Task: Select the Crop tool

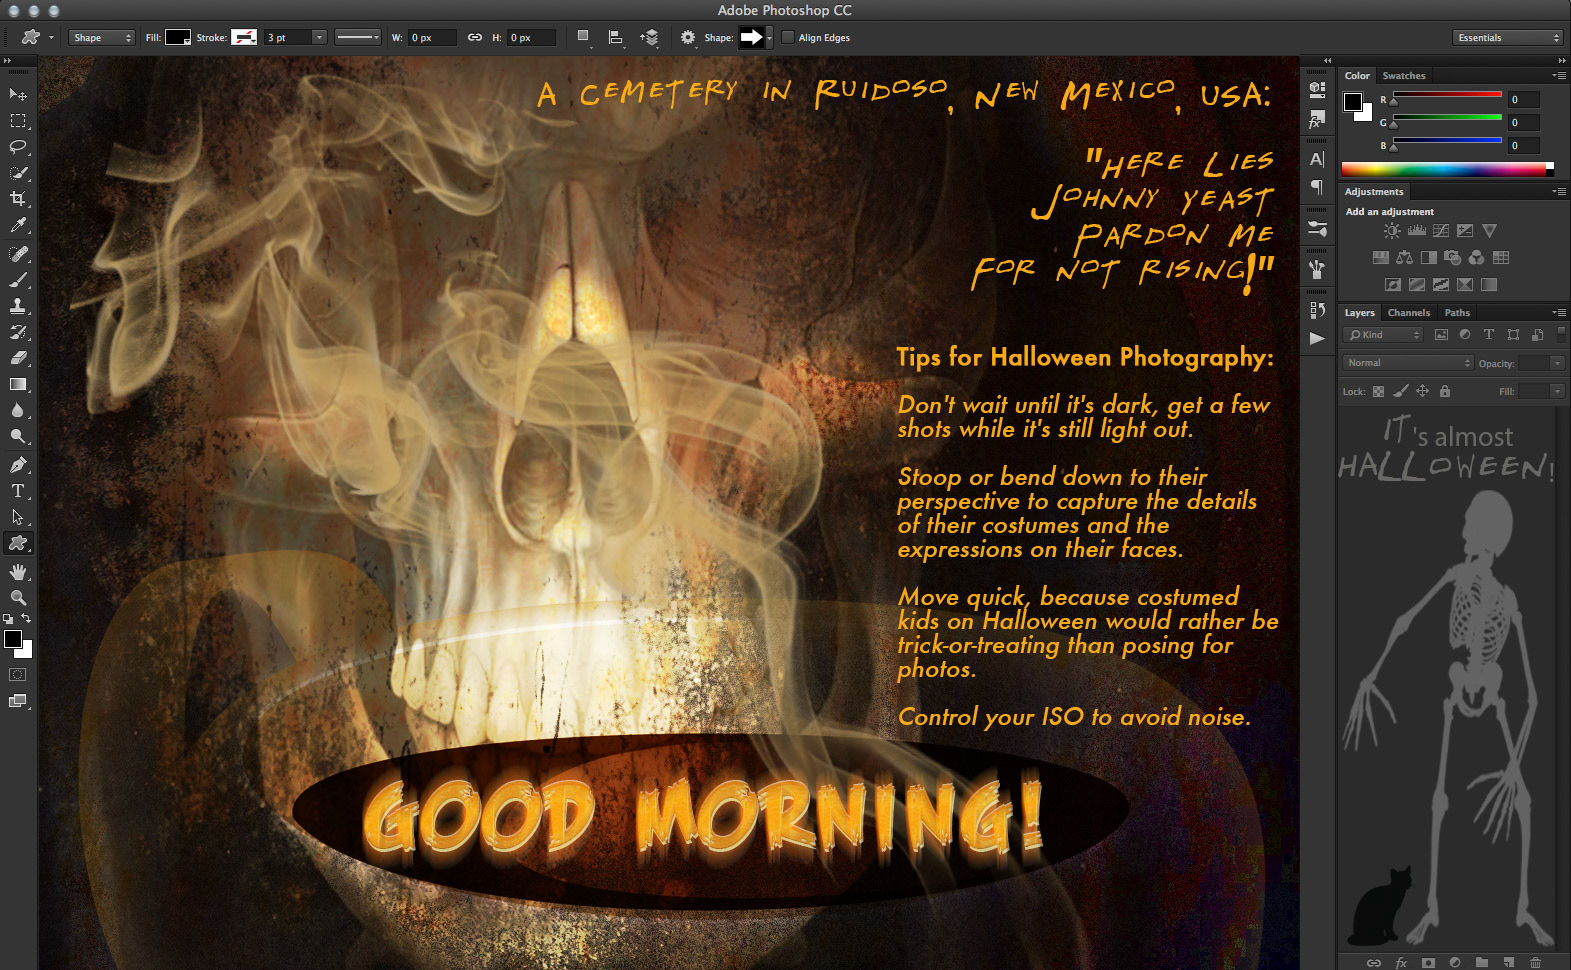Action: (x=18, y=199)
